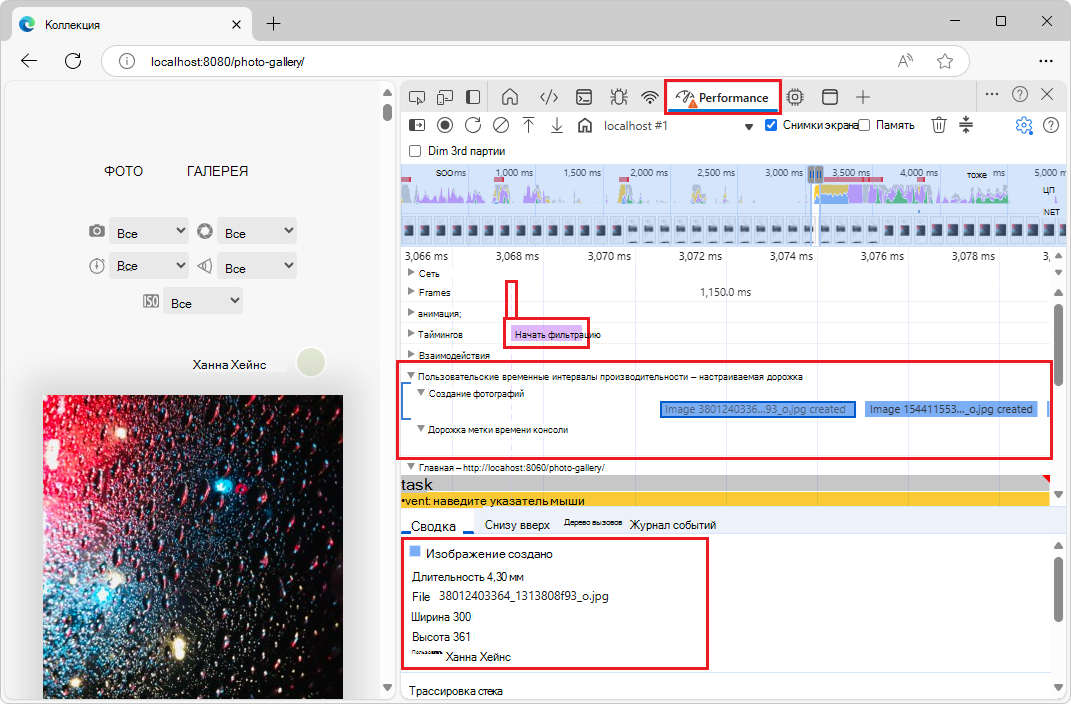This screenshot has height=704, width=1071.
Task: Switch to the Performance tab
Action: (x=723, y=97)
